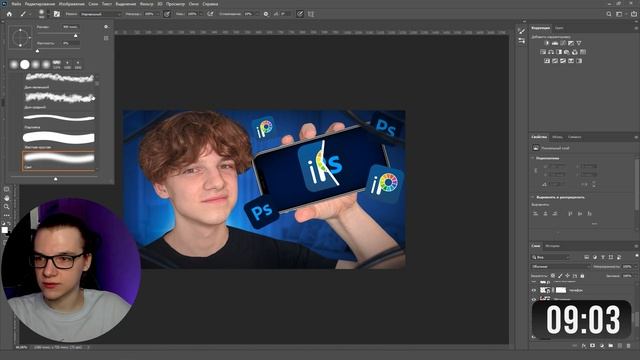Viewport: 640px width, 360px height.
Task: Add Black & White adjustment icon
Action: click(559, 52)
